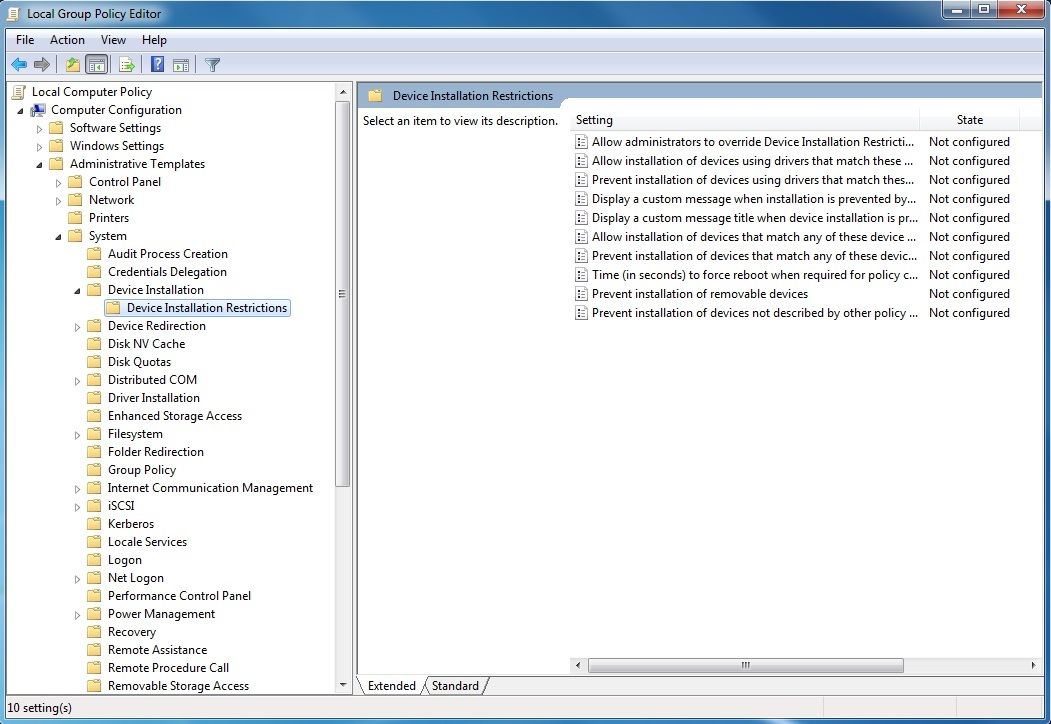Switch to the Standard tab
The width and height of the screenshot is (1051, 724).
tap(455, 685)
